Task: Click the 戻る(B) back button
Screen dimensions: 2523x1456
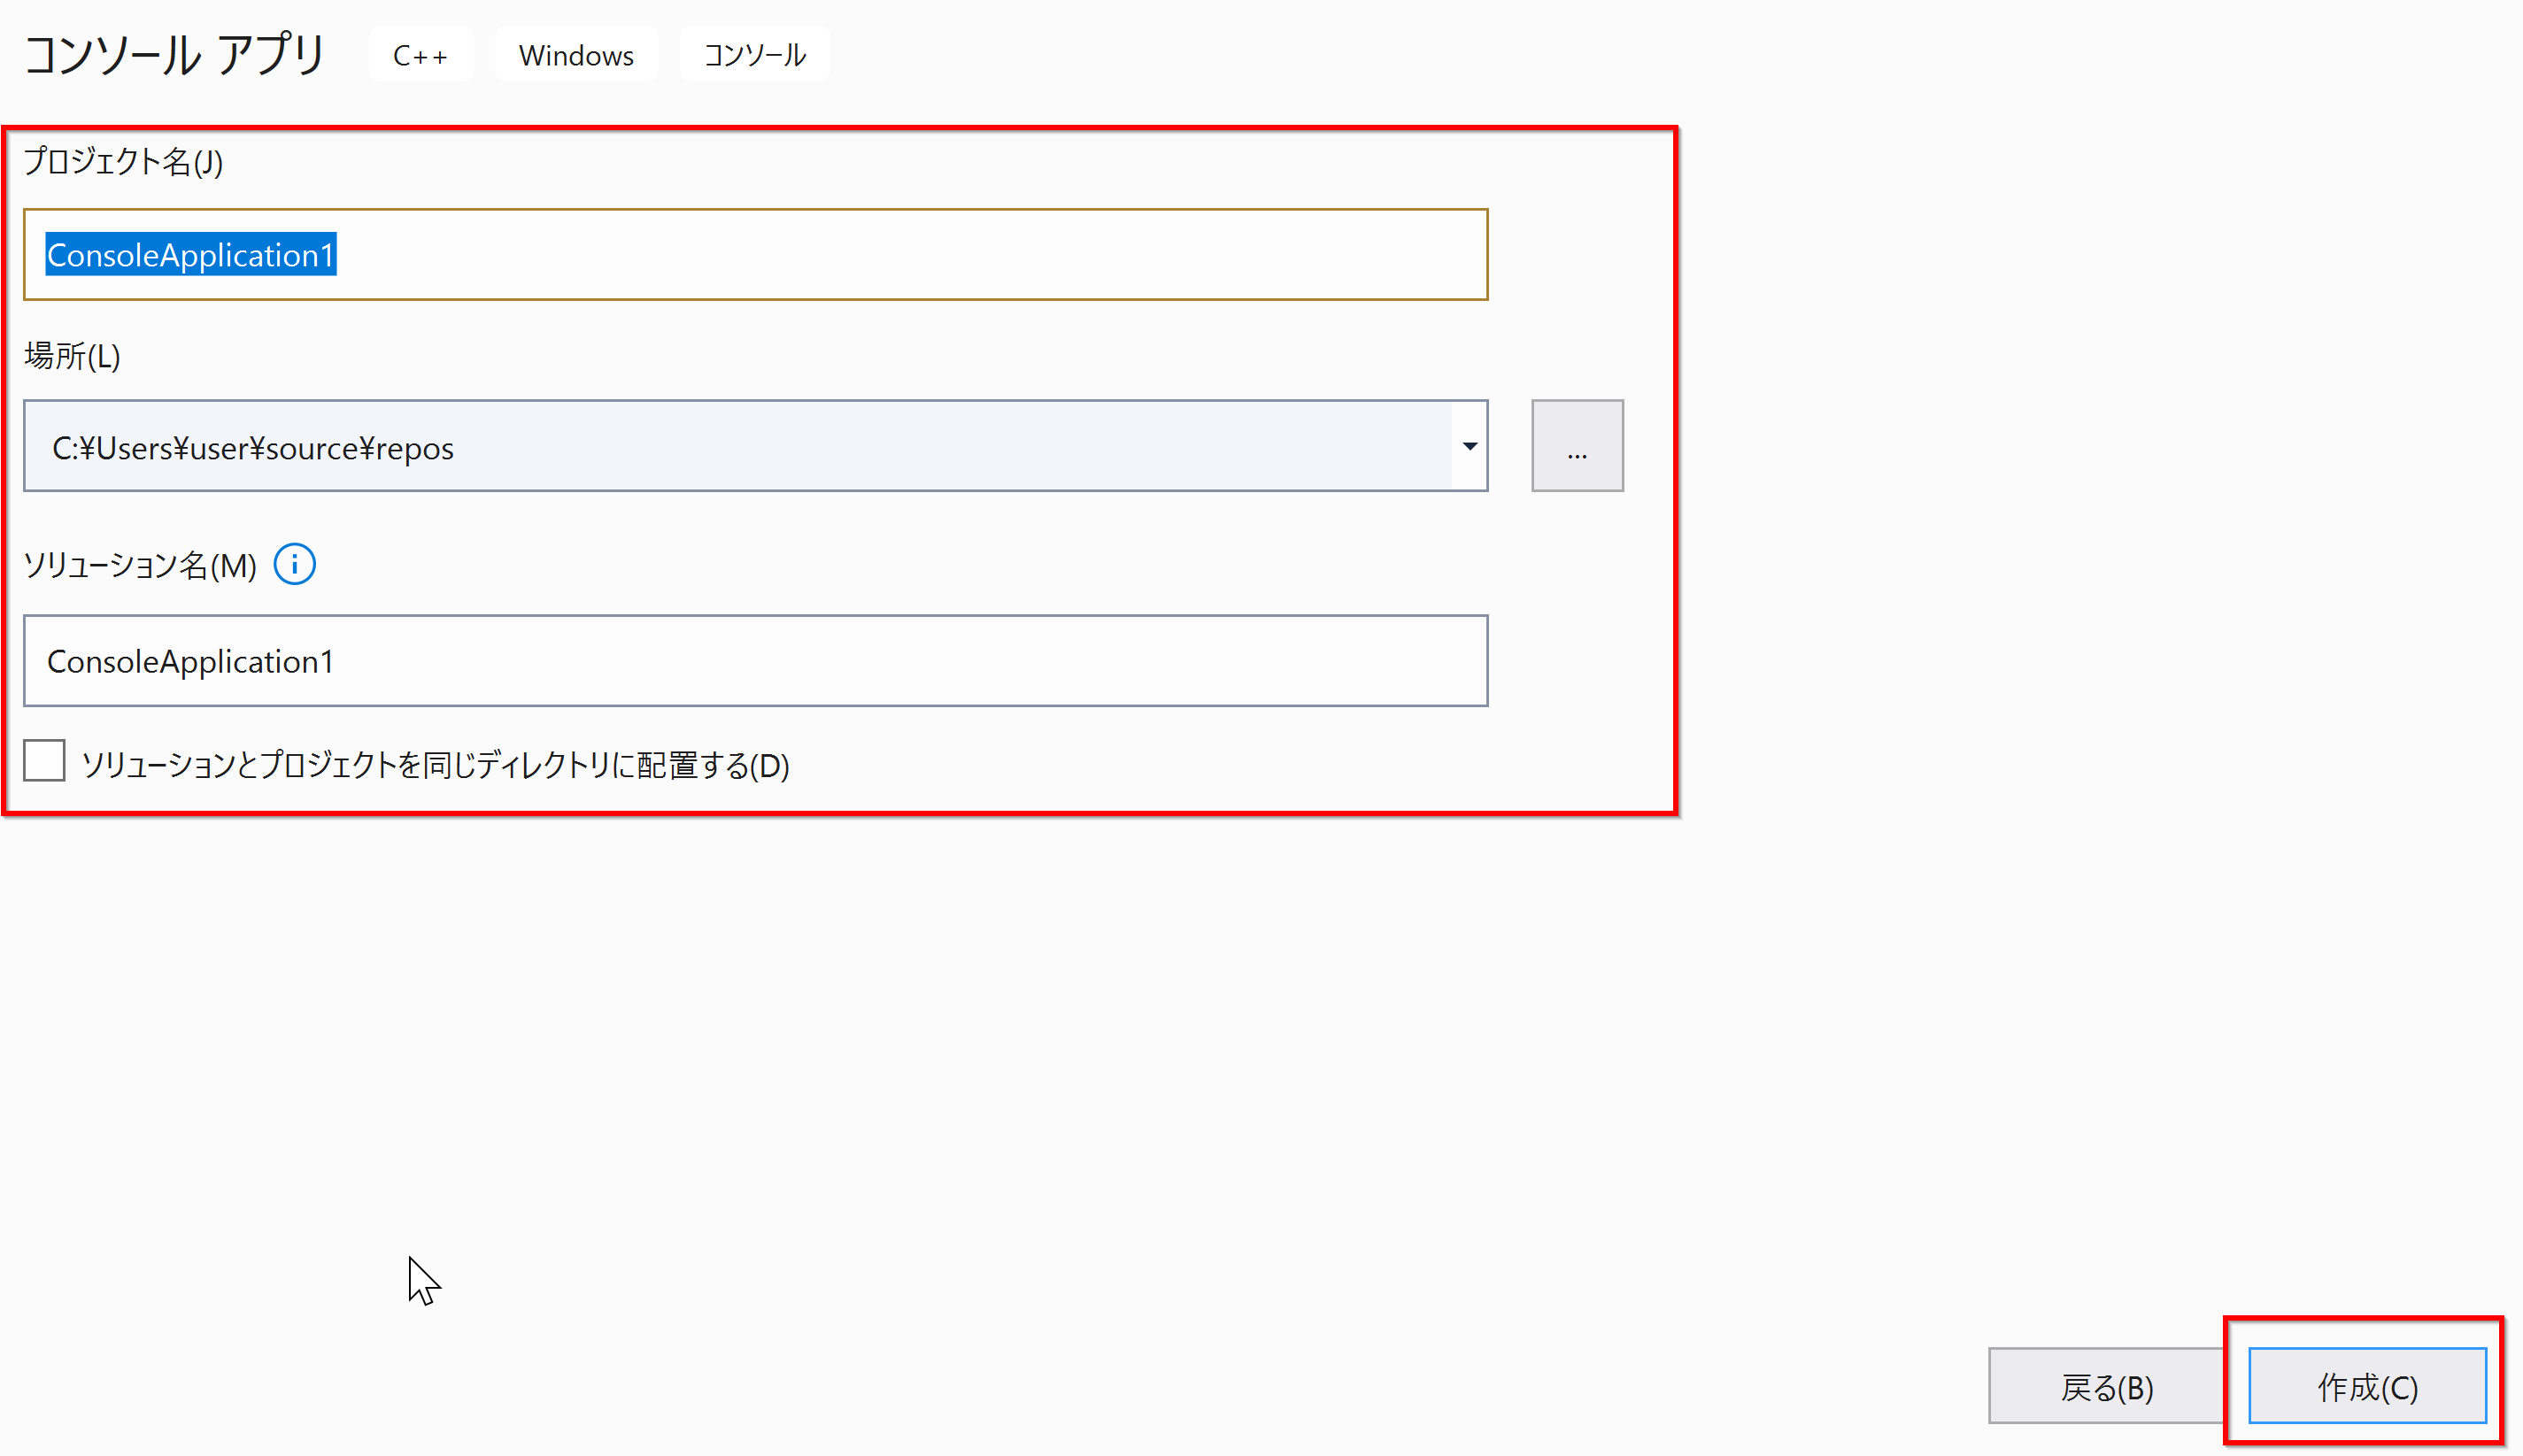Action: (2107, 1386)
